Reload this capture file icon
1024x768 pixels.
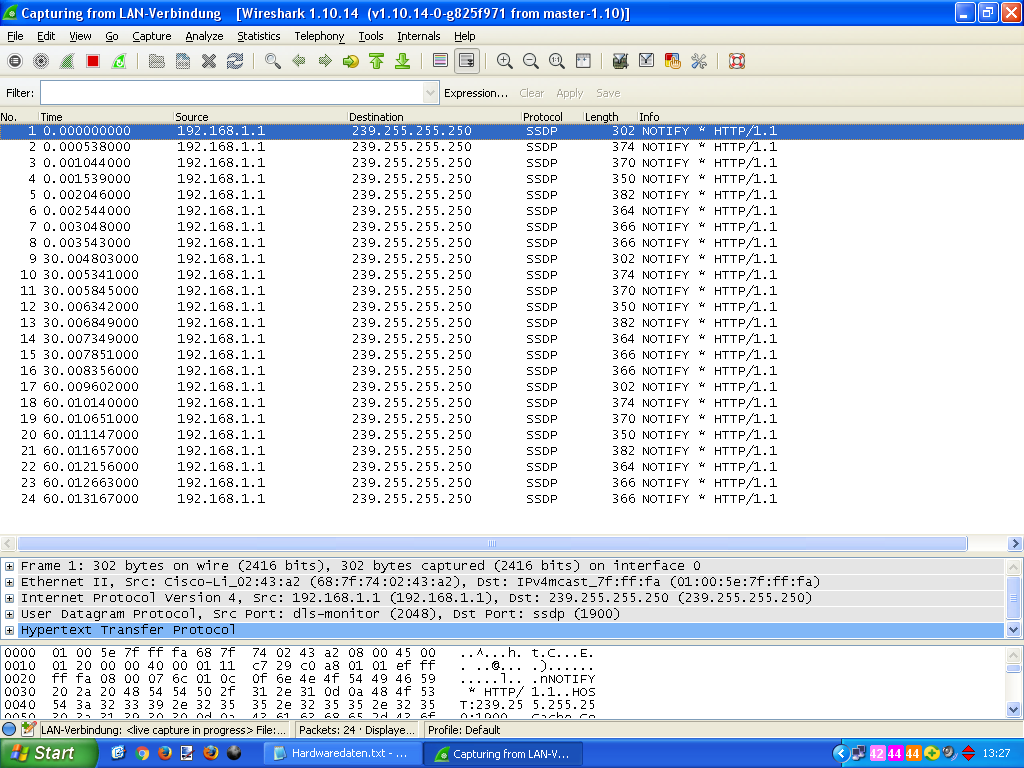click(x=235, y=61)
